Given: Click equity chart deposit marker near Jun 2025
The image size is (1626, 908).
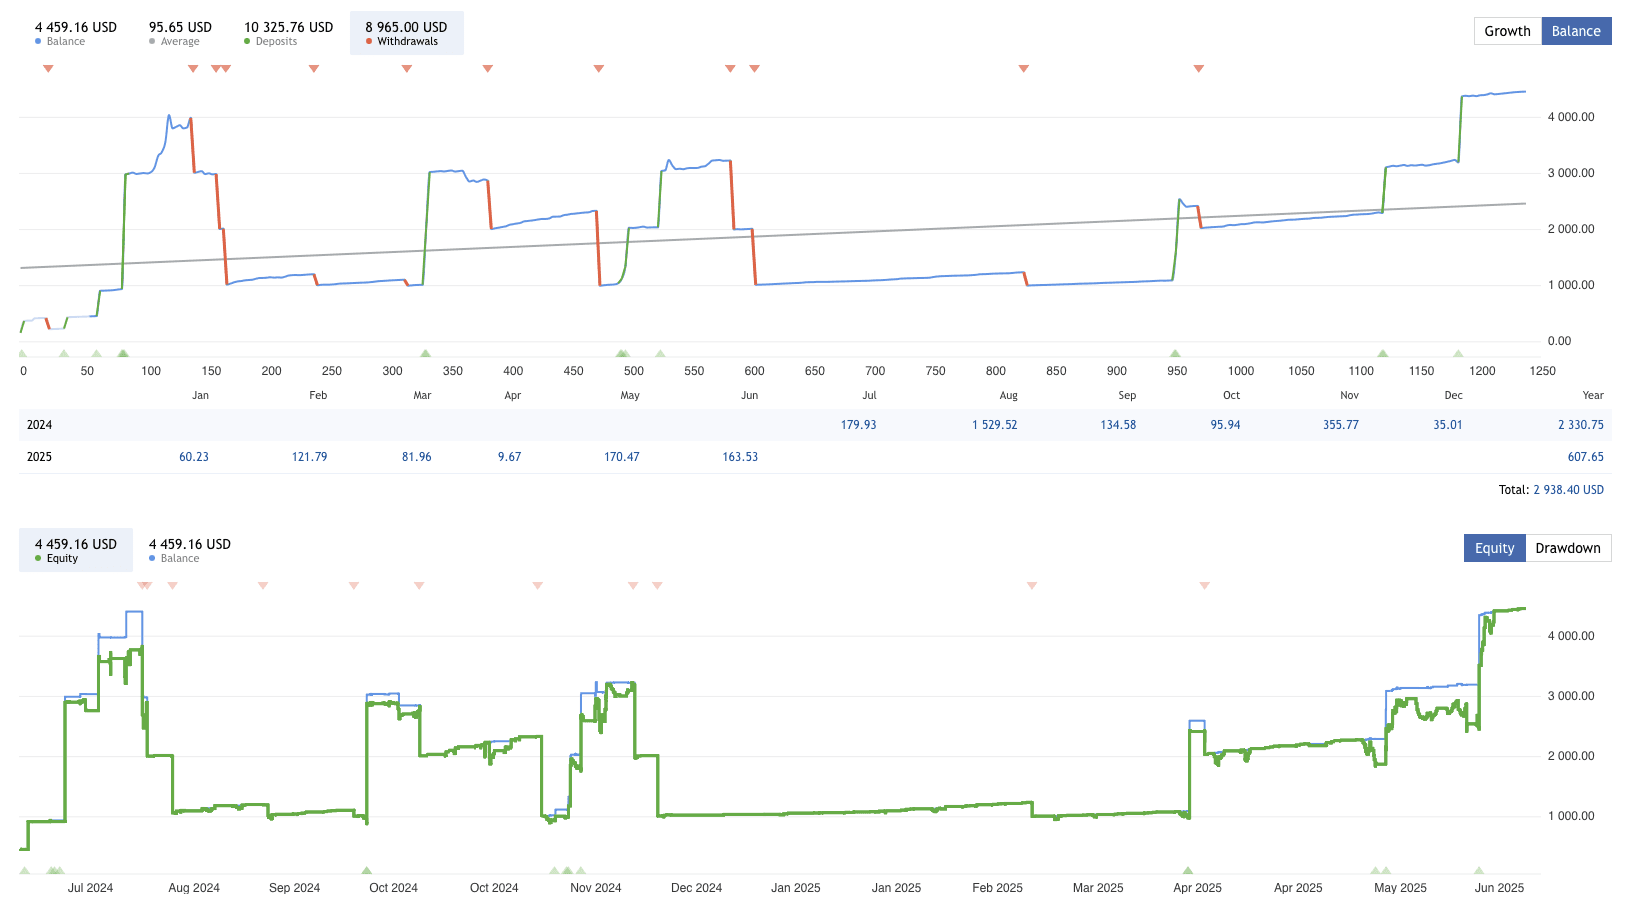Looking at the screenshot, I should click(x=1479, y=870).
